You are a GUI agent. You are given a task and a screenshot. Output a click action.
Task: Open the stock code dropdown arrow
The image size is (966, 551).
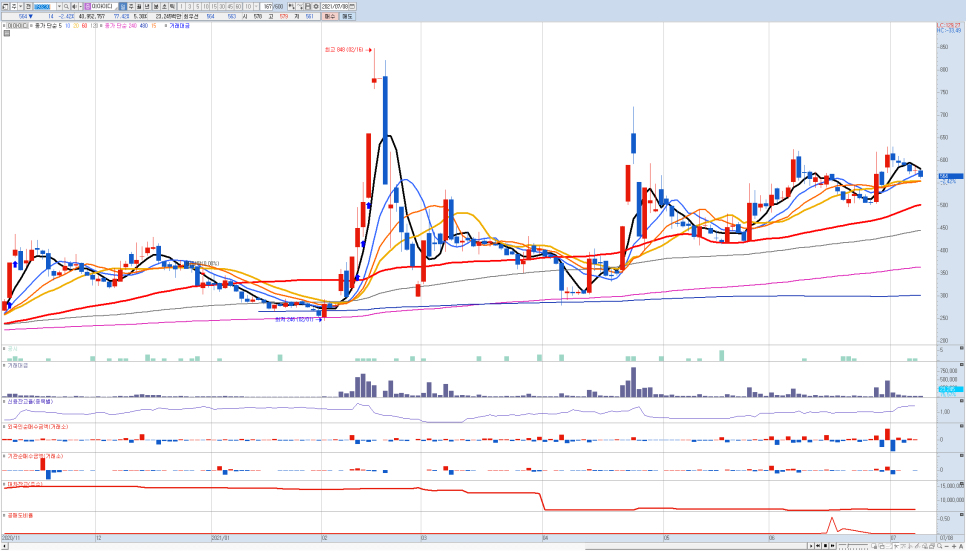59,6
